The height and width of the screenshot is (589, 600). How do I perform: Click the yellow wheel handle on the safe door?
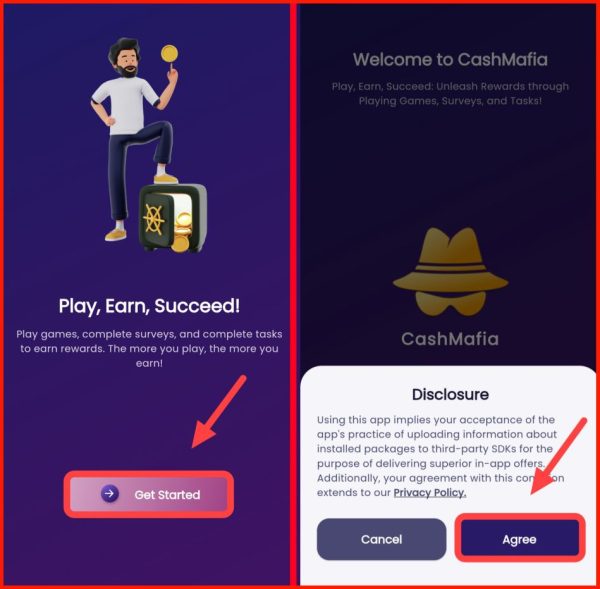tap(154, 220)
